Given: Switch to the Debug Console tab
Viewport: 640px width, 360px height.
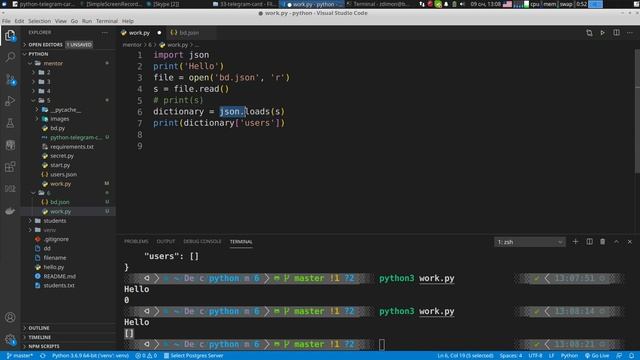Looking at the screenshot, I should (202, 242).
